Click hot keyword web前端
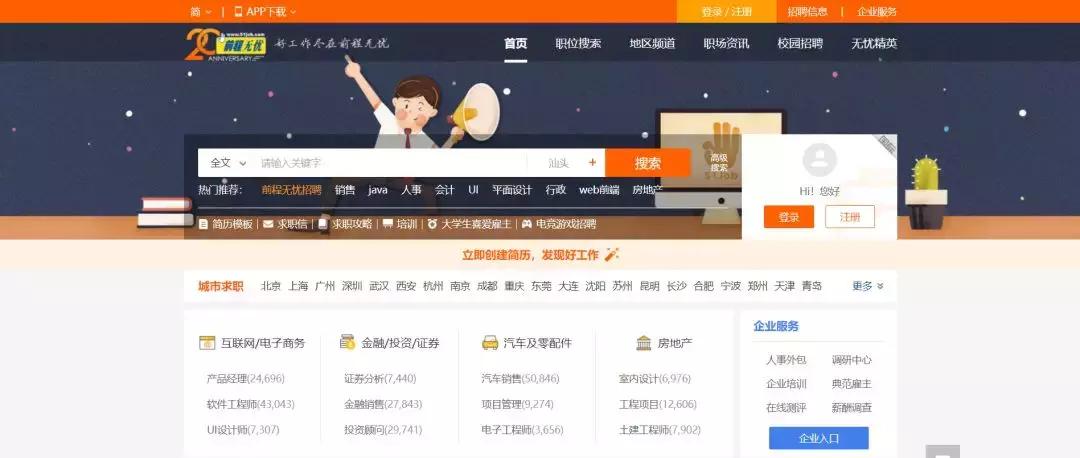Screen dimensions: 1080x458 point(599,190)
